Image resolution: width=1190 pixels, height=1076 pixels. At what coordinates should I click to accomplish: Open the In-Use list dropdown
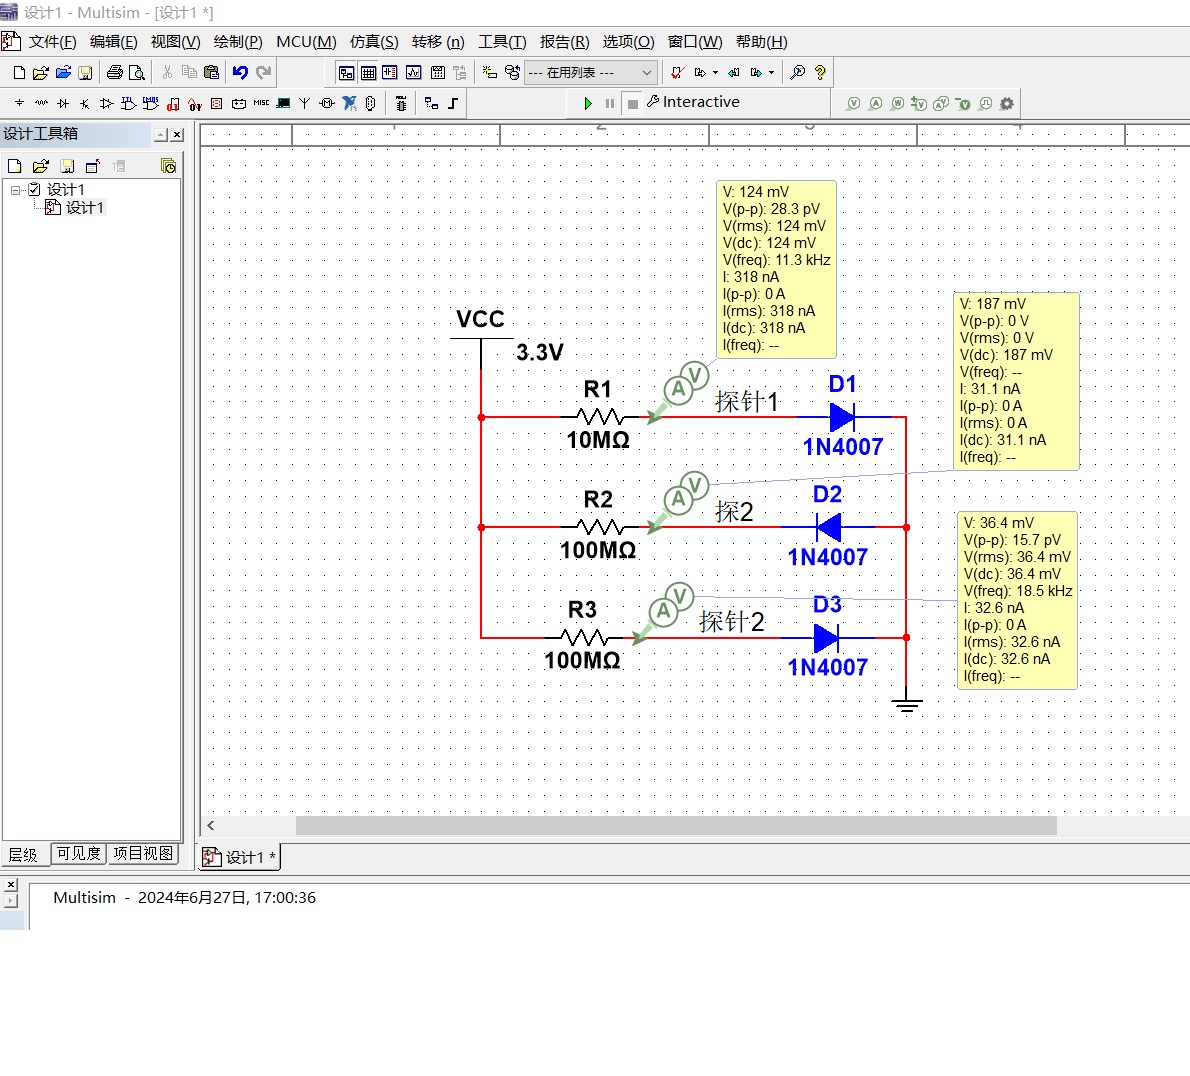coord(590,73)
